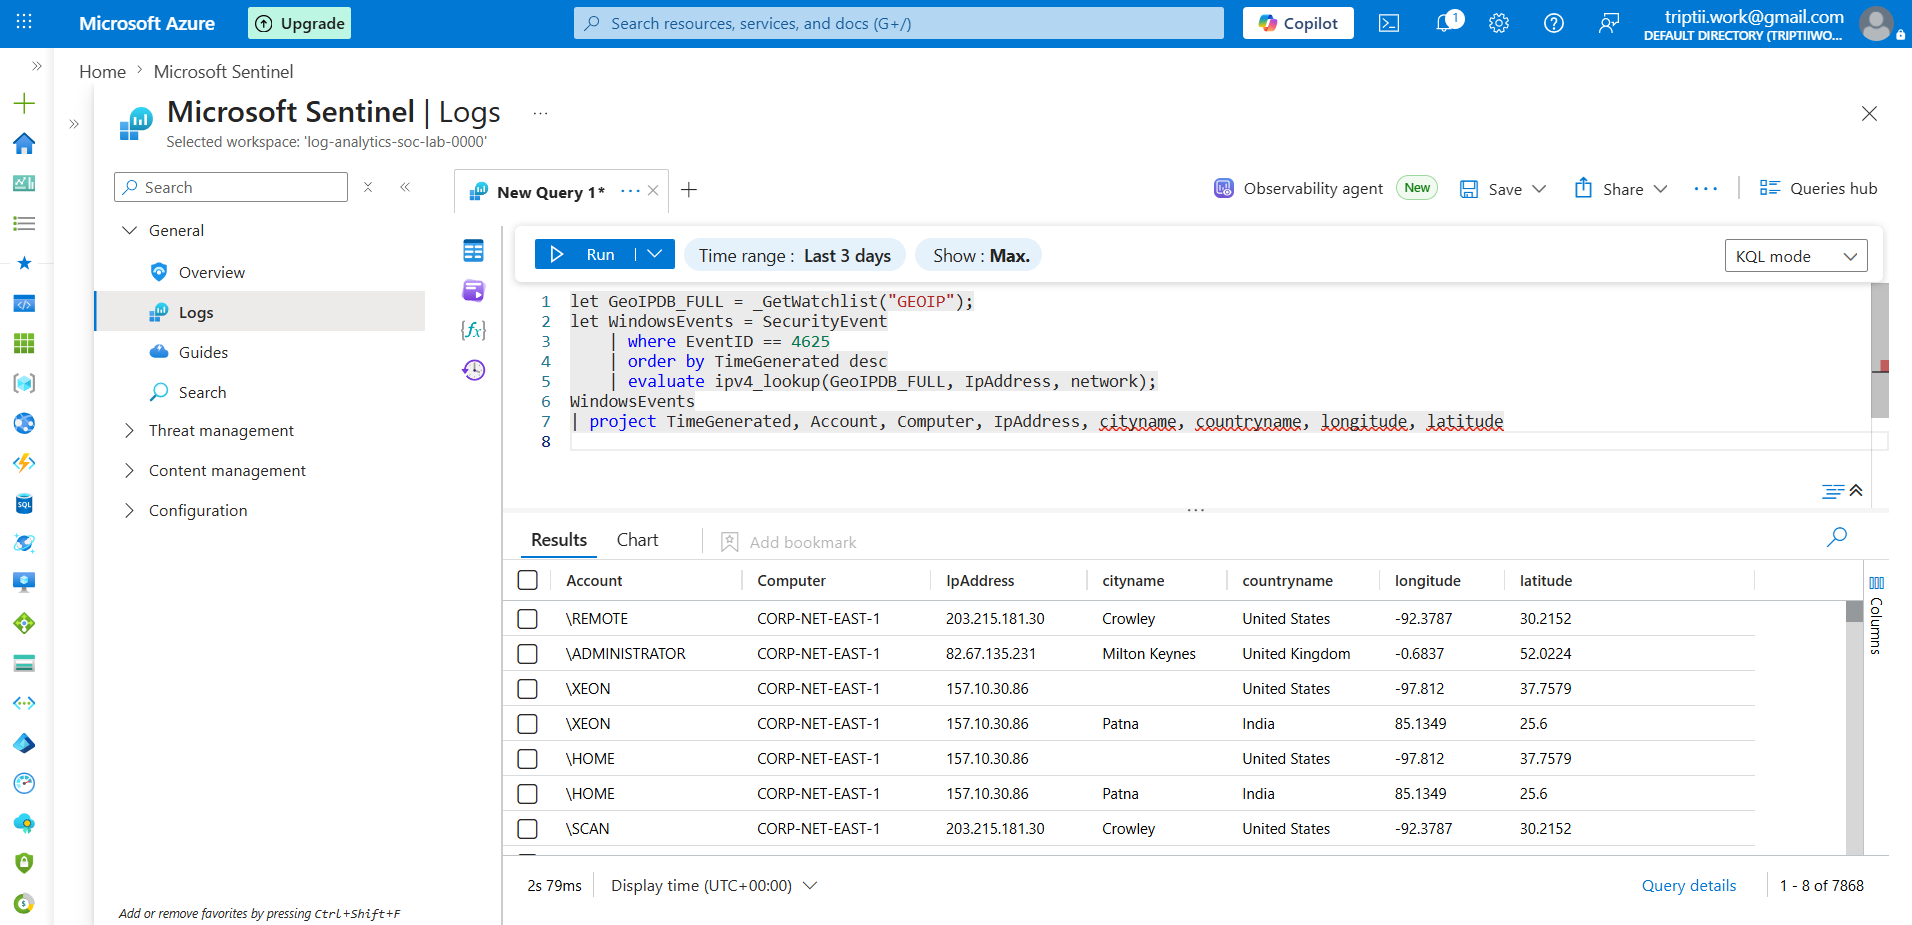
Task: Open the tables panel icon beside editor
Action: 473,251
